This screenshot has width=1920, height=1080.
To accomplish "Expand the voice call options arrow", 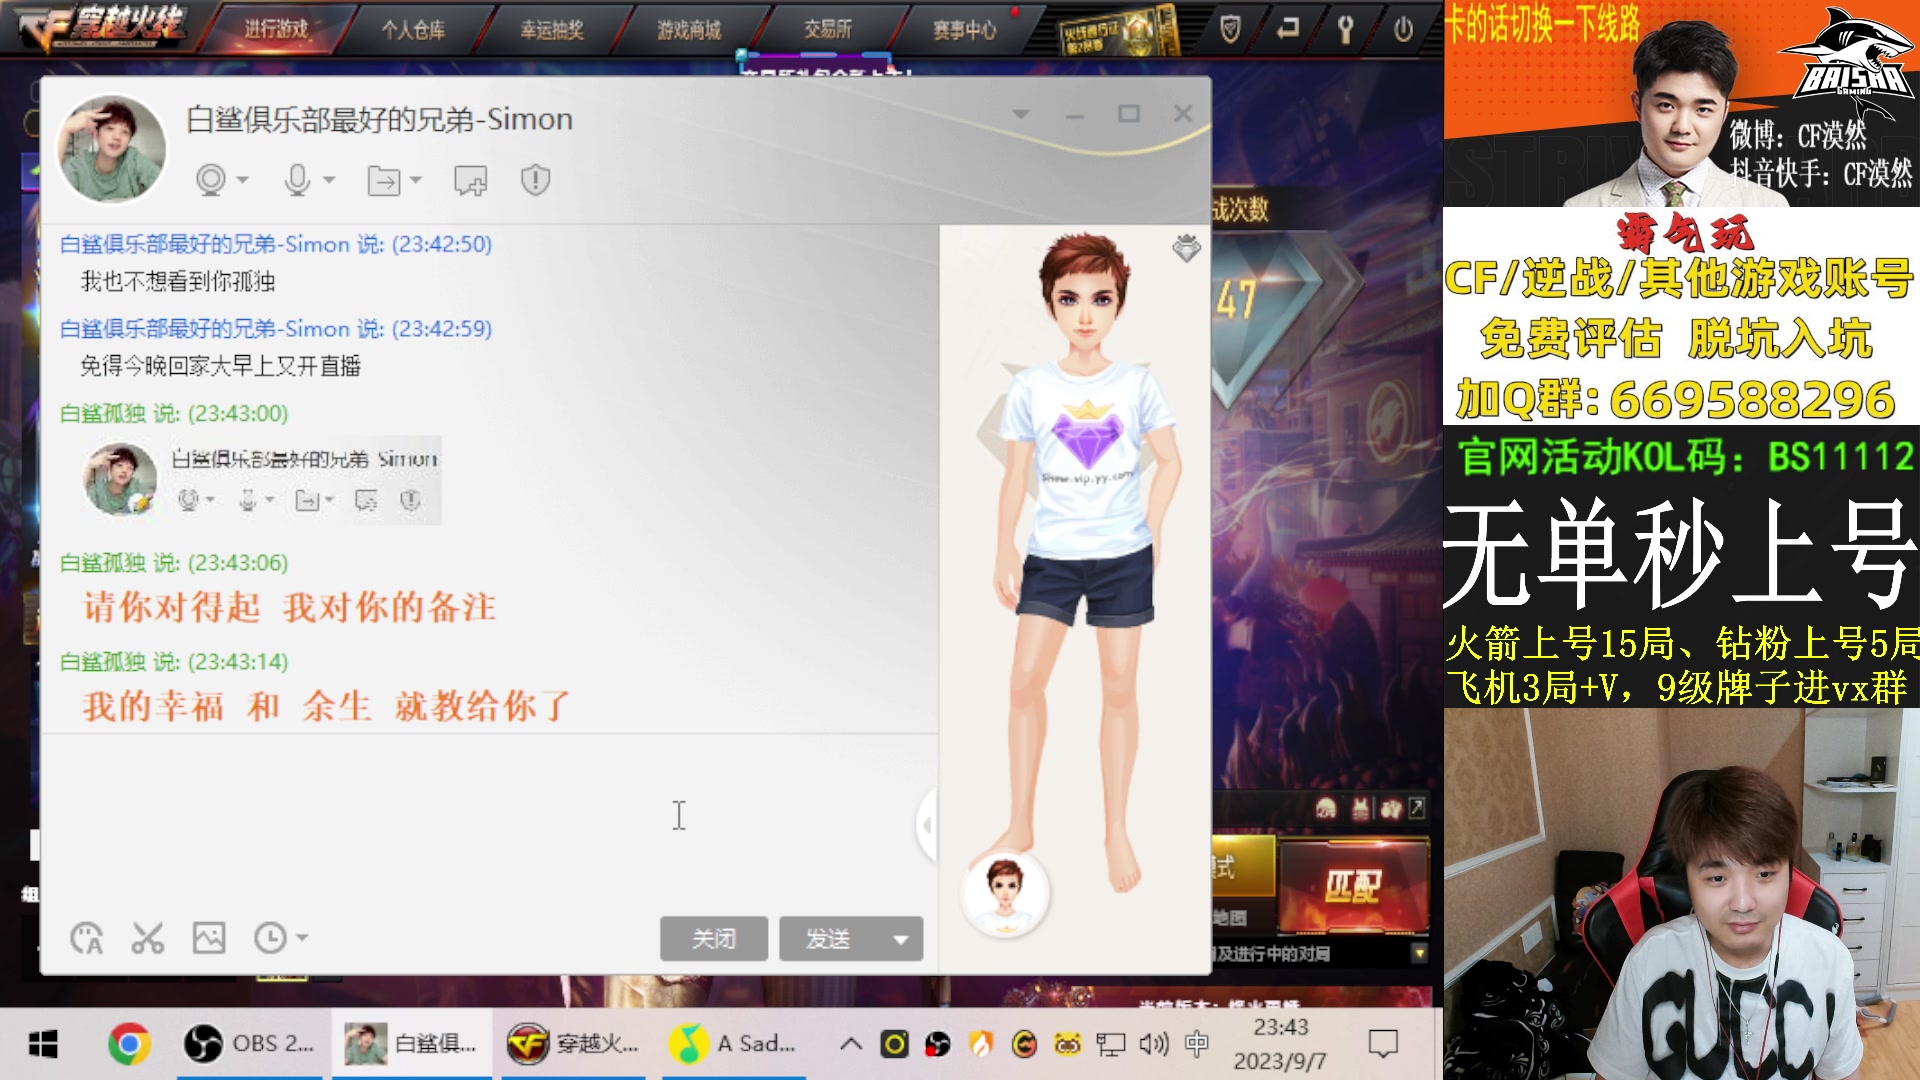I will tap(329, 180).
